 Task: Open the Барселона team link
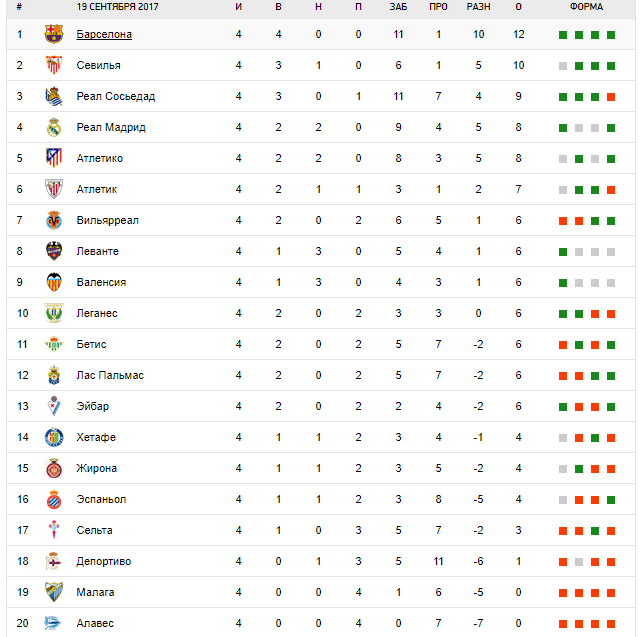(x=104, y=35)
